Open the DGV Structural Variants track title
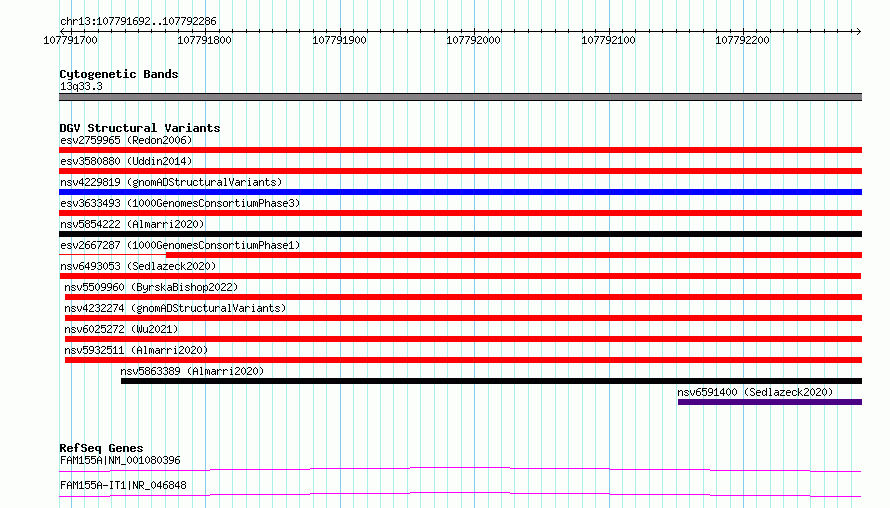 [140, 128]
